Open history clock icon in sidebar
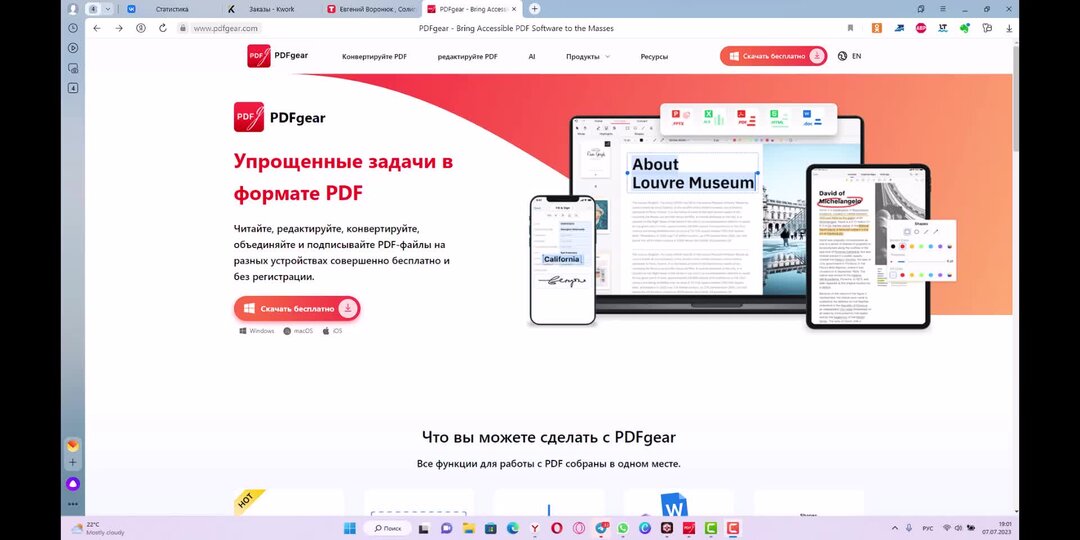The width and height of the screenshot is (1080, 540). [73, 28]
